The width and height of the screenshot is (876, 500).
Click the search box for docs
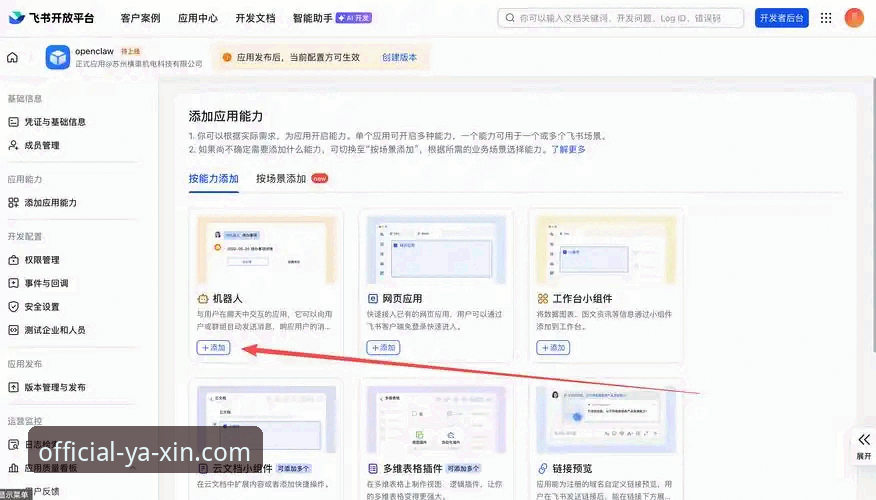coord(621,18)
